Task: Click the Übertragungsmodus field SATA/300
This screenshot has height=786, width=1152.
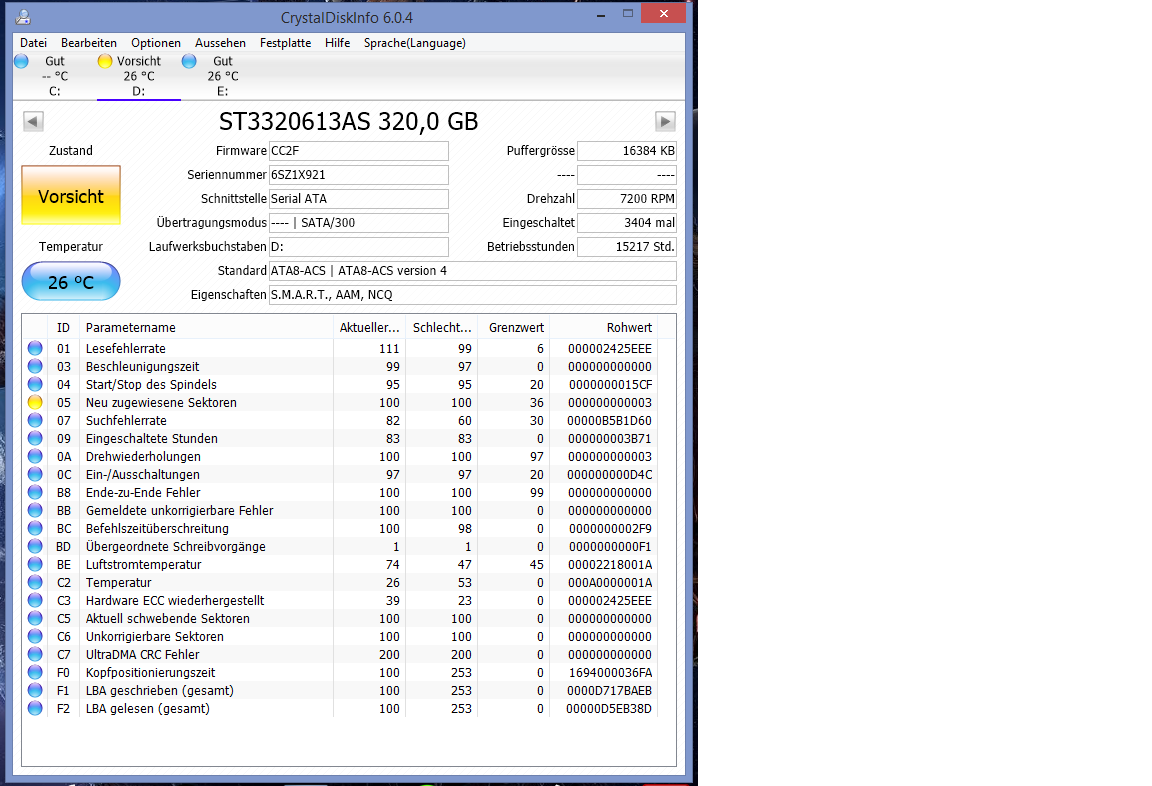Action: (x=359, y=223)
